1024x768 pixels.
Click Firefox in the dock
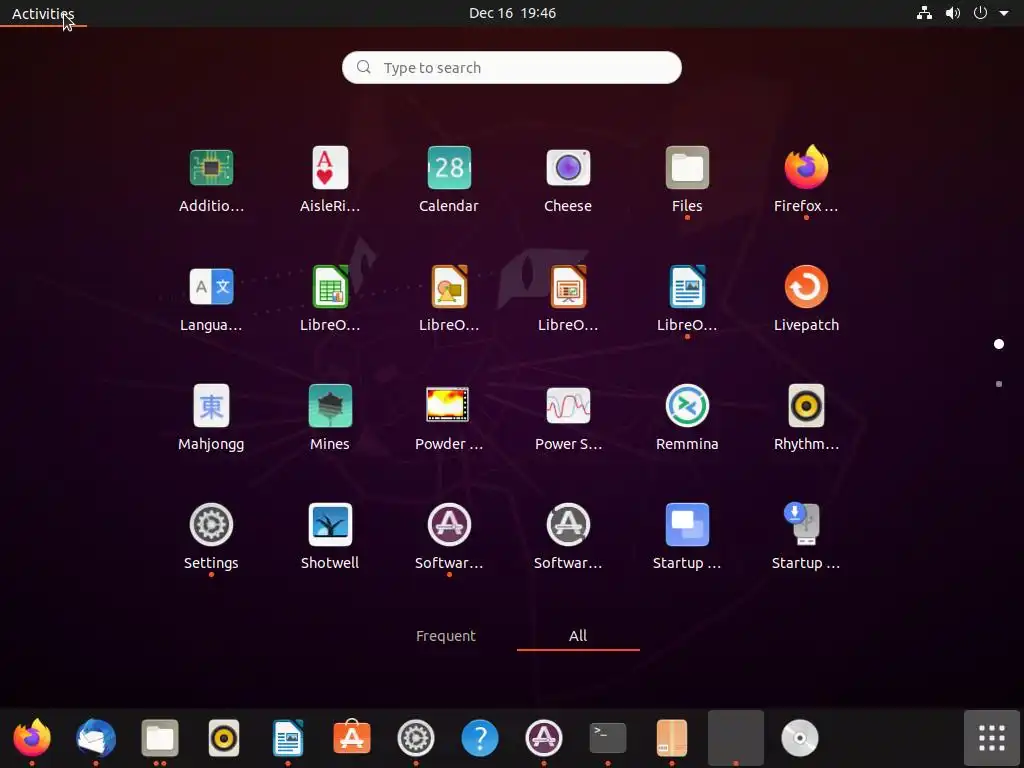coord(32,738)
